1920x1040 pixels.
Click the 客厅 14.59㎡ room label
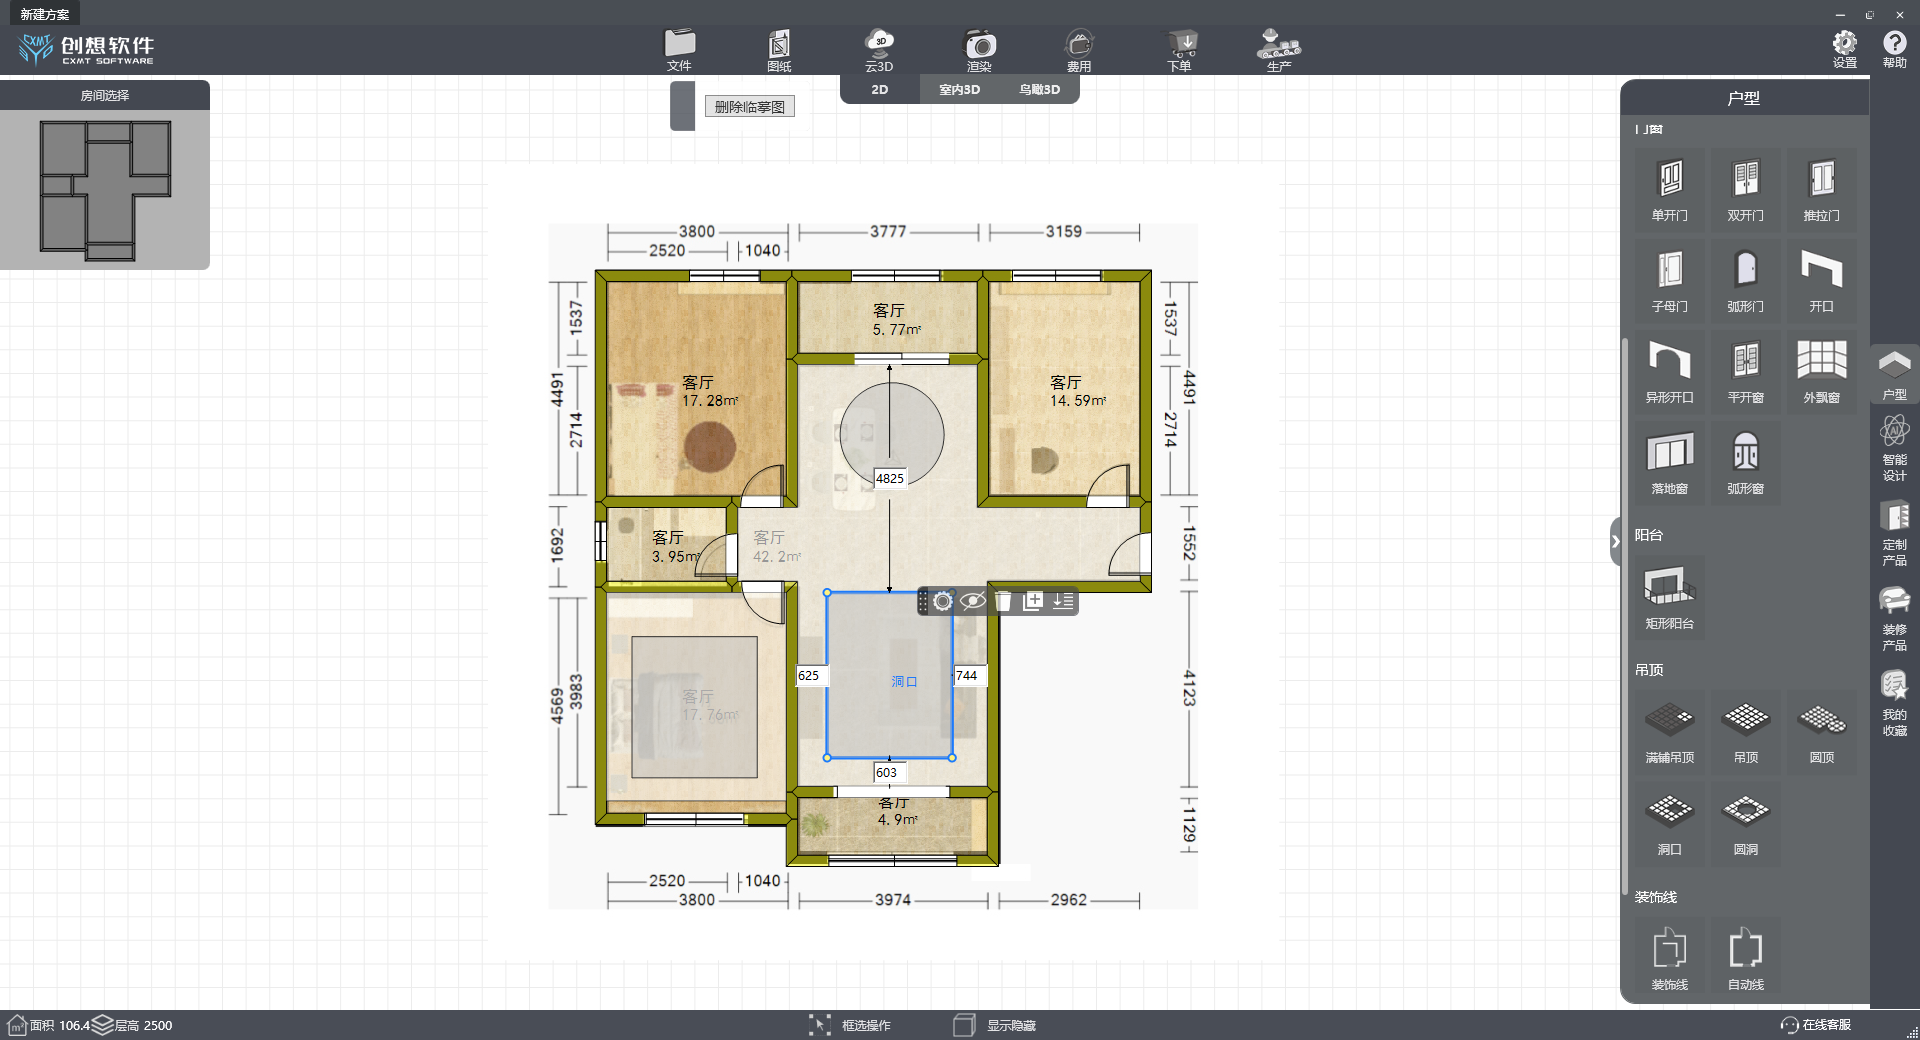point(1077,391)
